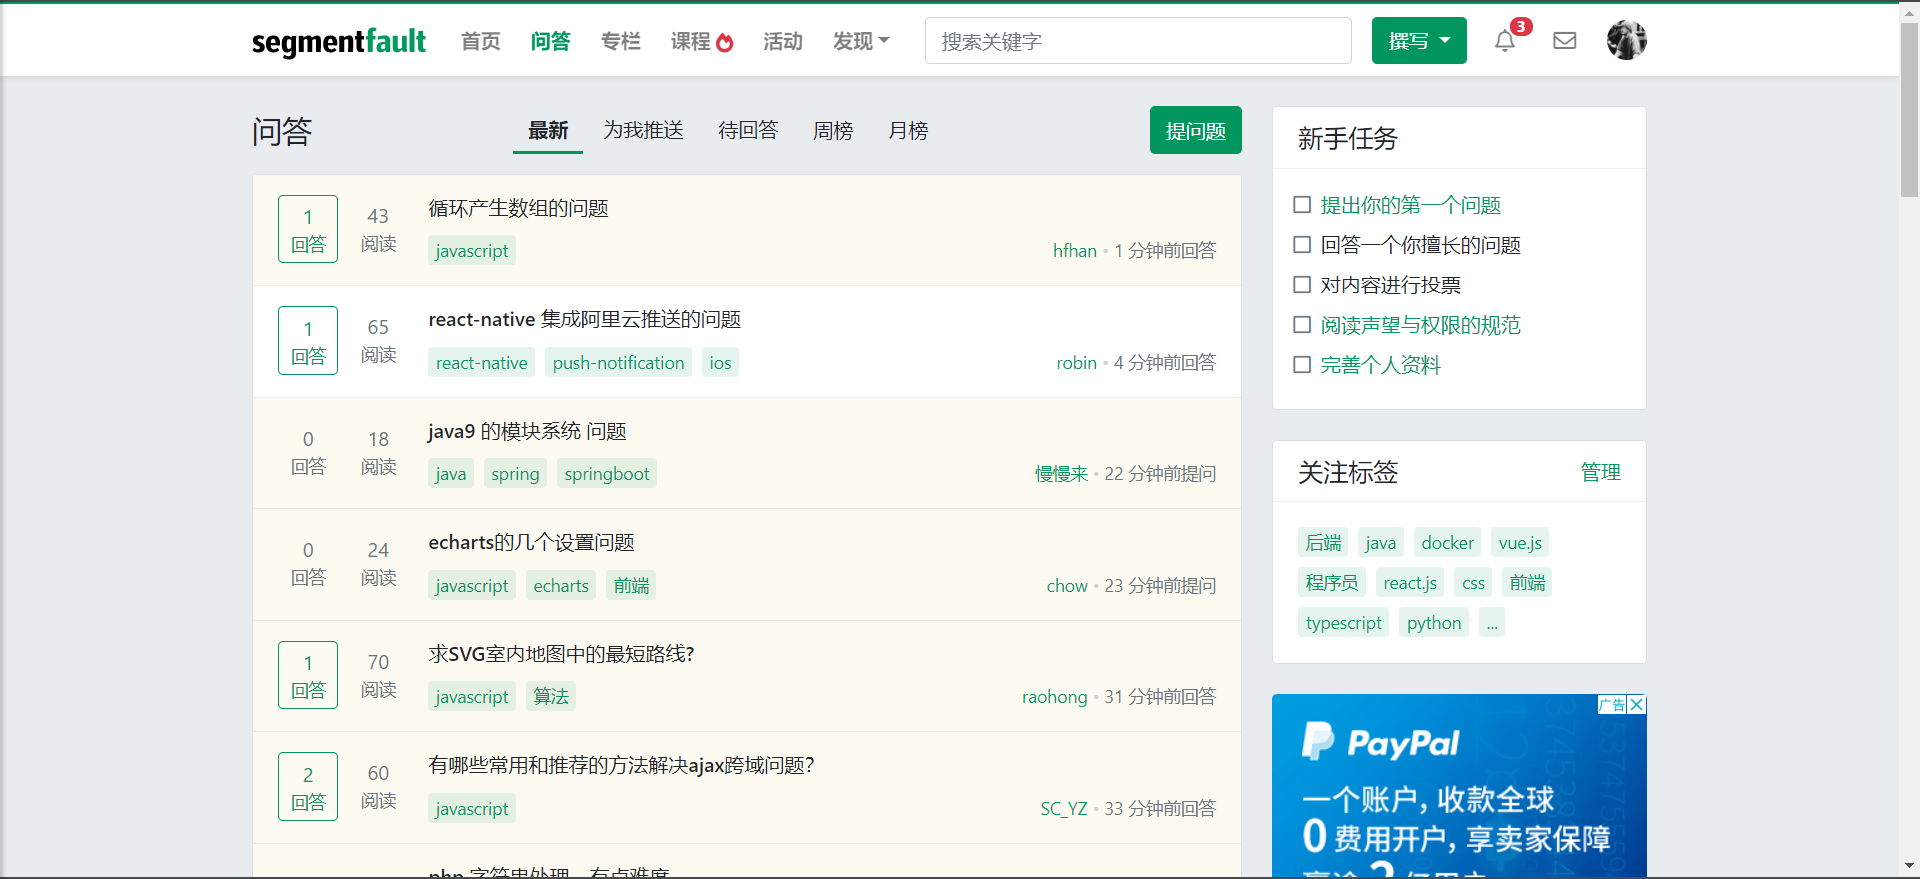Switch to the 周榜 tab
This screenshot has height=879, width=1920.
833,131
